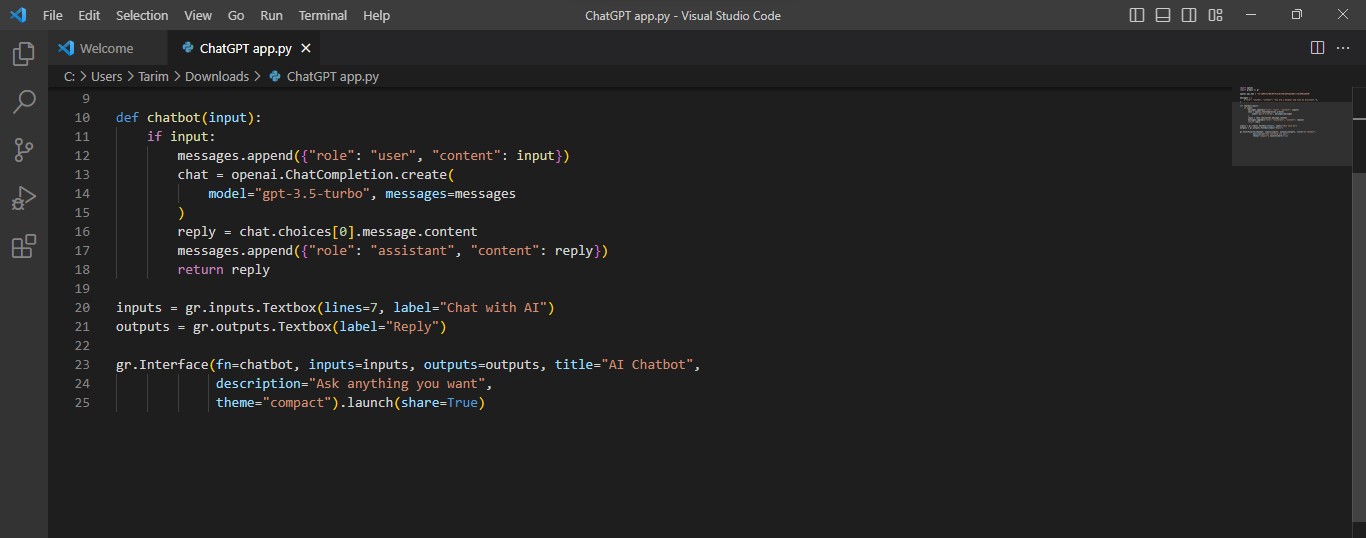The image size is (1366, 538).
Task: Expand the Downloads breadcrumb segment
Action: 217,76
